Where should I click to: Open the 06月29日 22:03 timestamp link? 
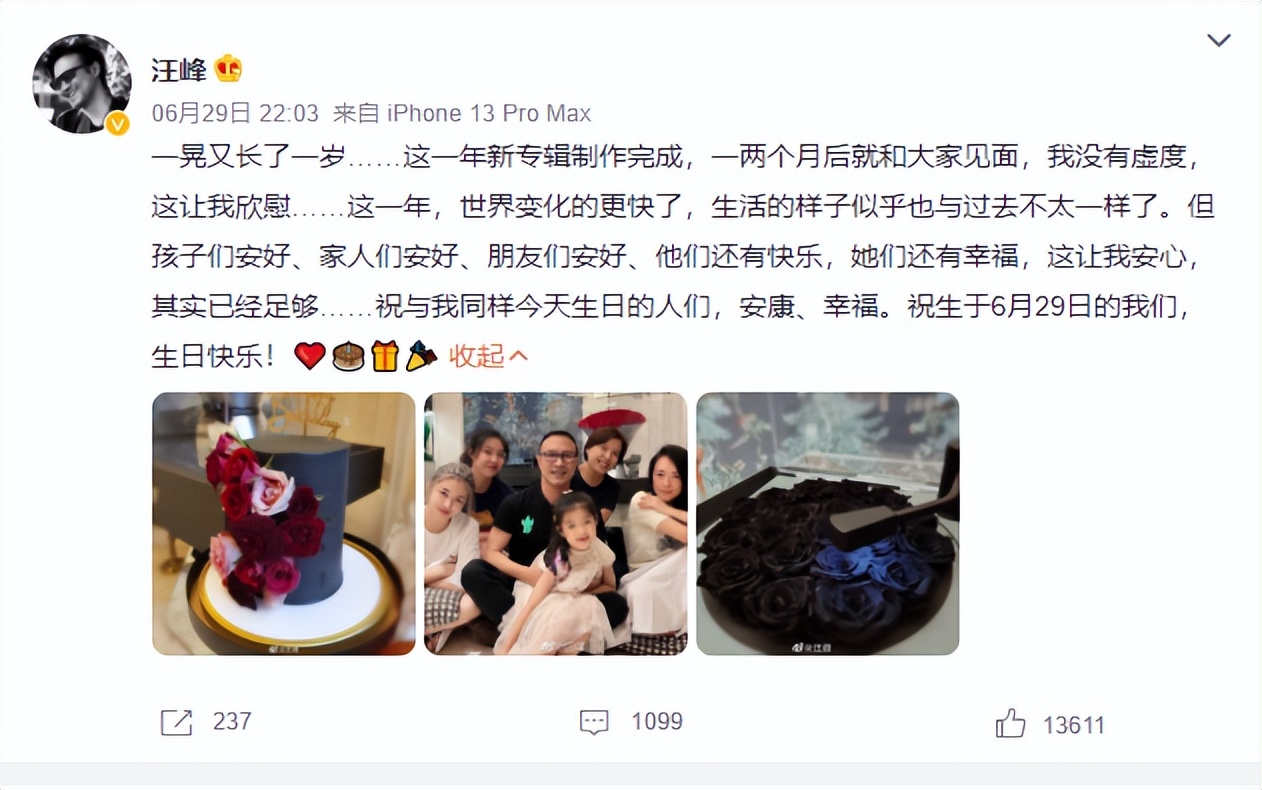[x=235, y=113]
